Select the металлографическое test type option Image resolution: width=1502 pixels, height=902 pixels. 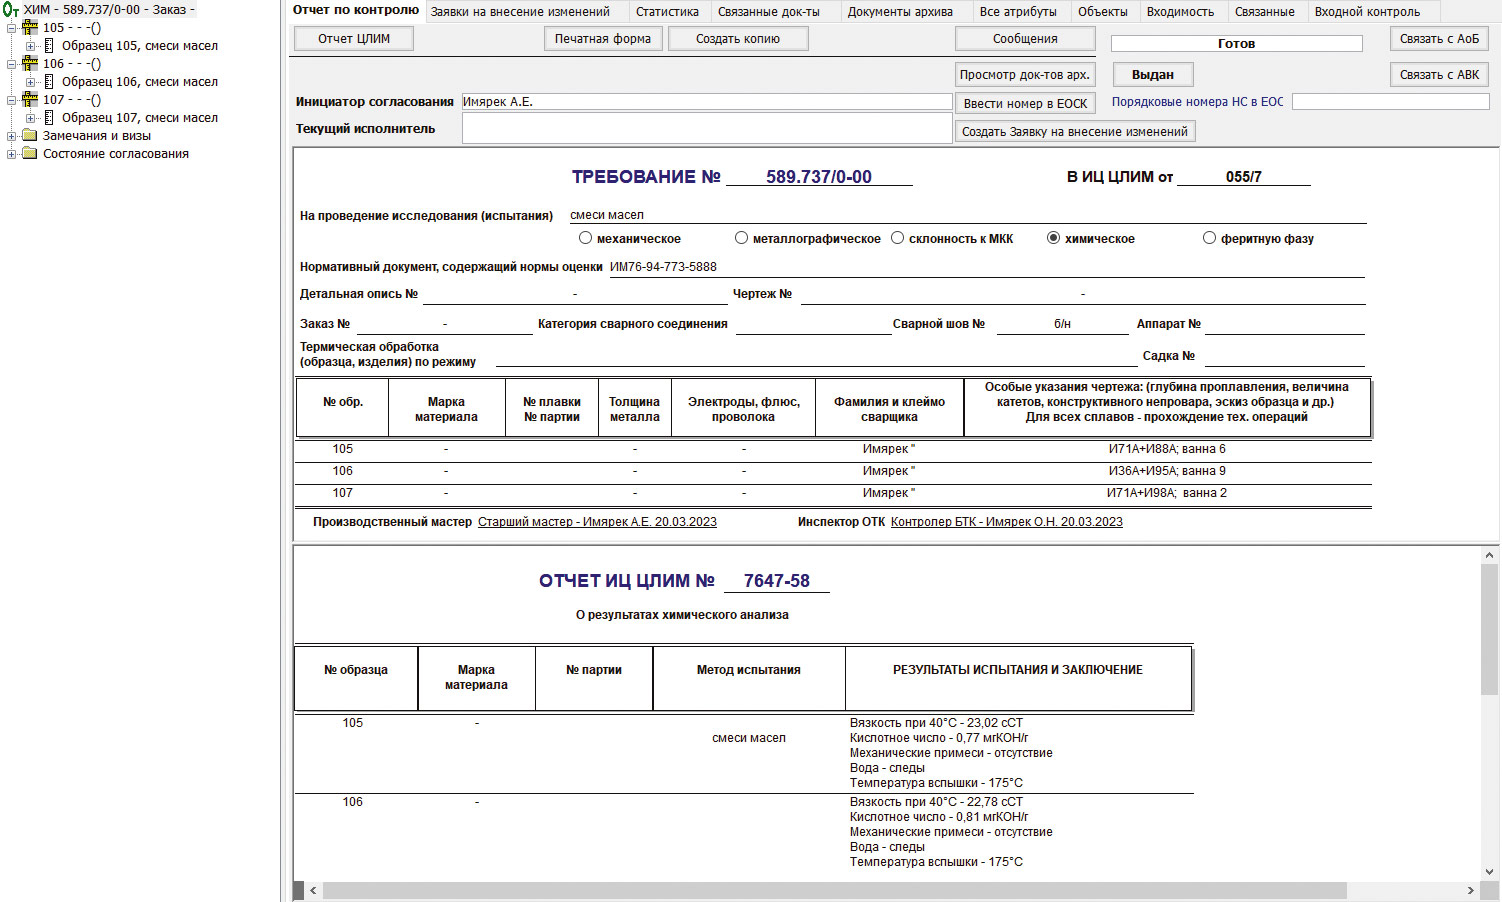click(741, 238)
